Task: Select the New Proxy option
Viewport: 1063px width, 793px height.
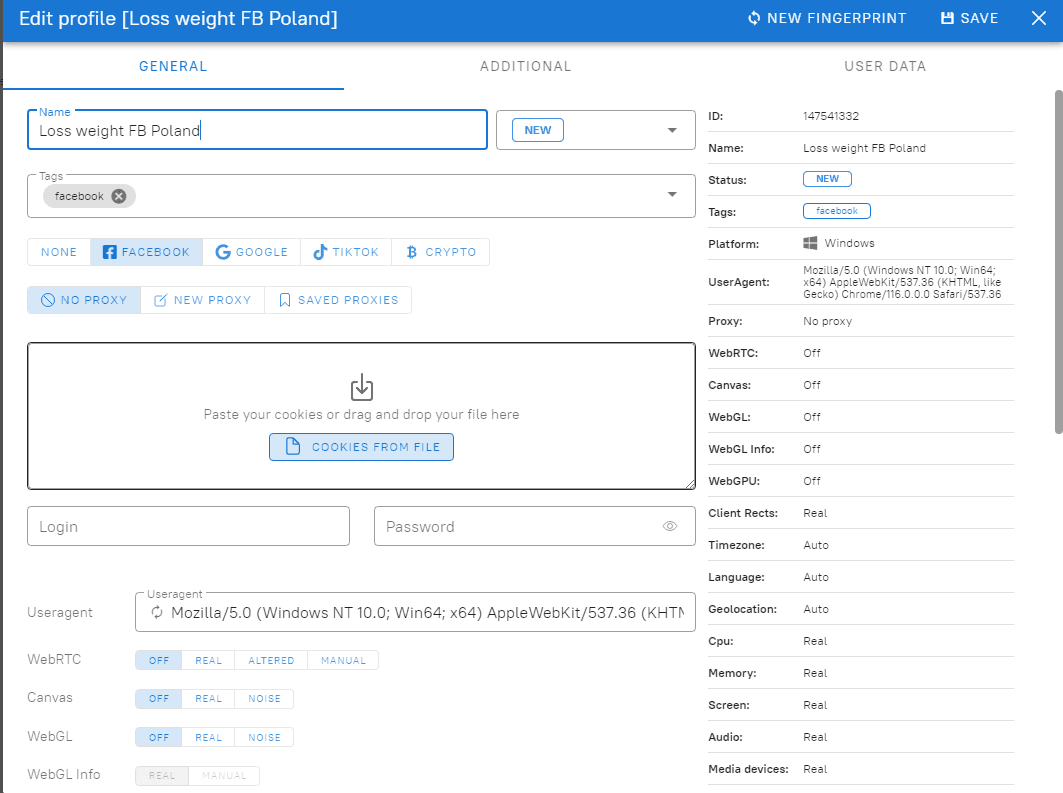Action: pyautogui.click(x=202, y=300)
